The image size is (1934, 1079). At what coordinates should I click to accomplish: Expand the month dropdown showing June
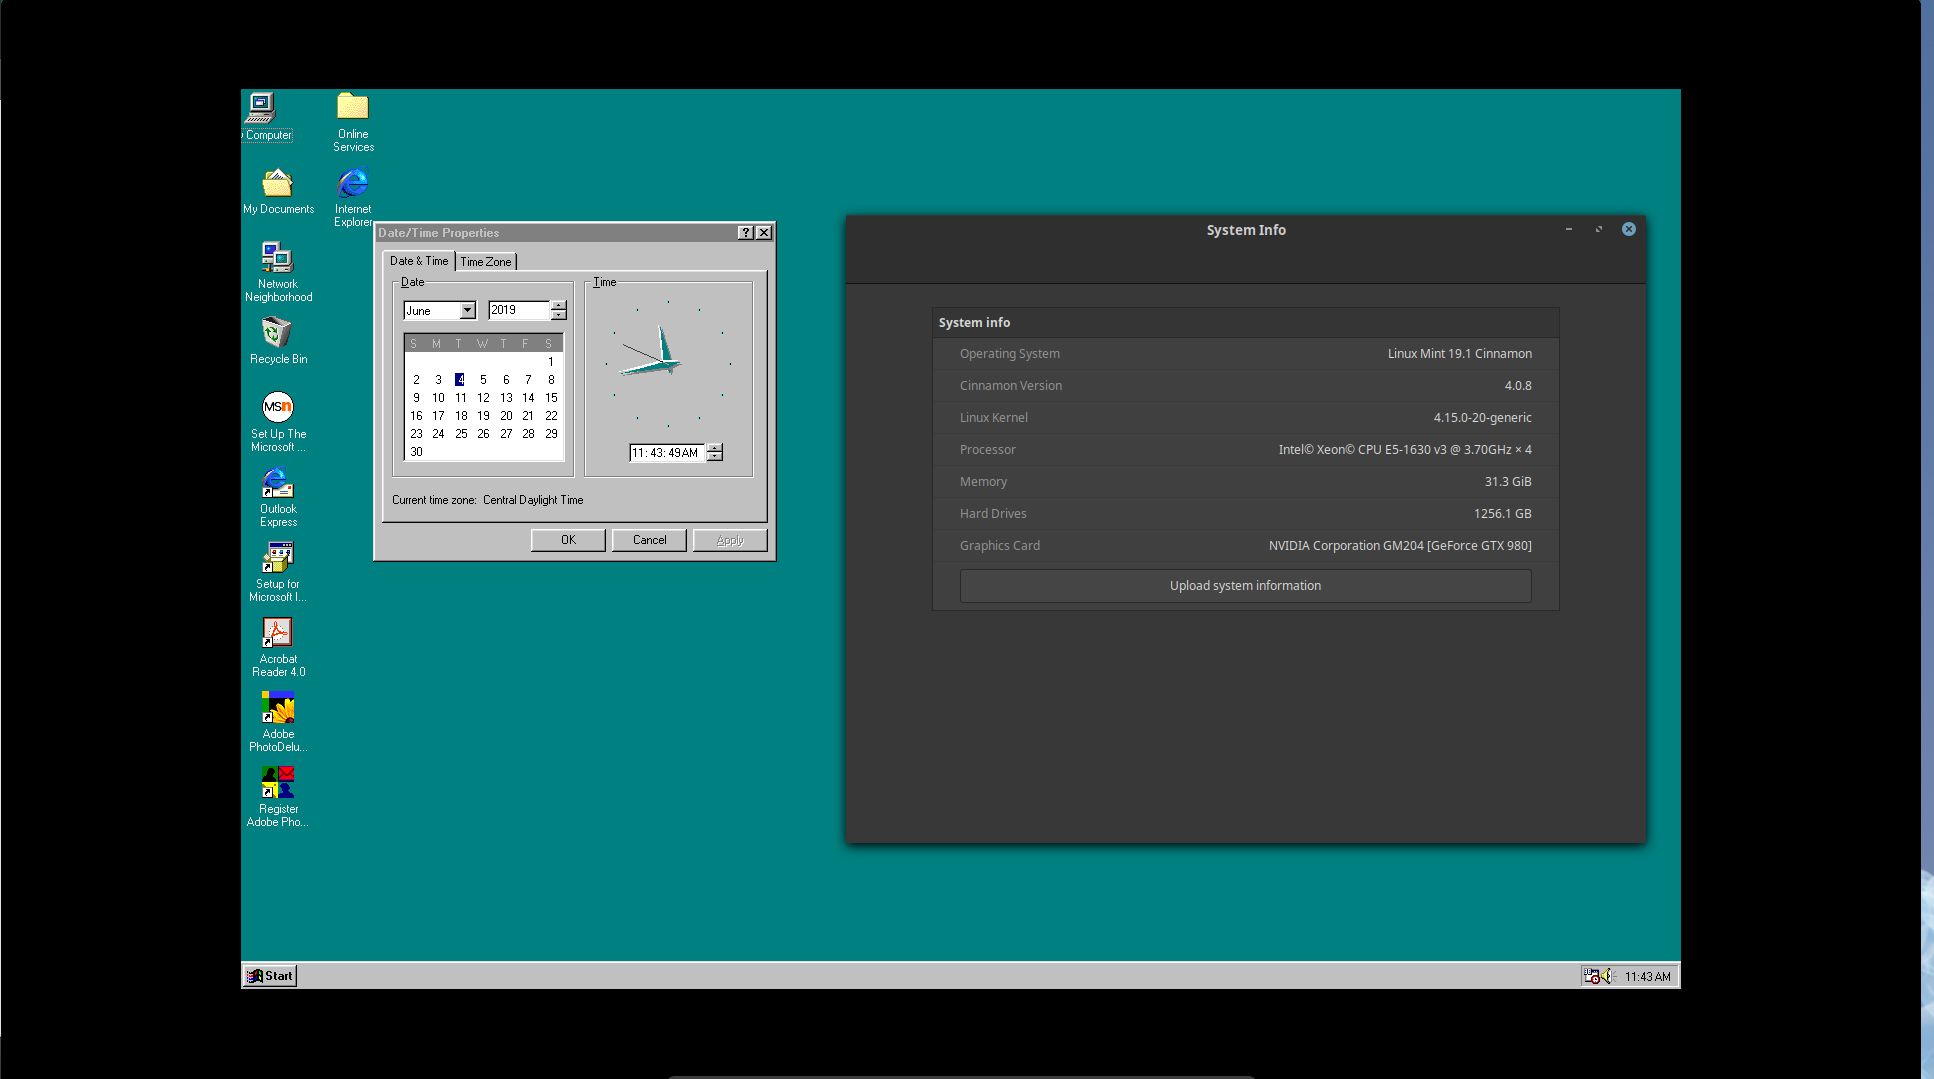pos(467,311)
